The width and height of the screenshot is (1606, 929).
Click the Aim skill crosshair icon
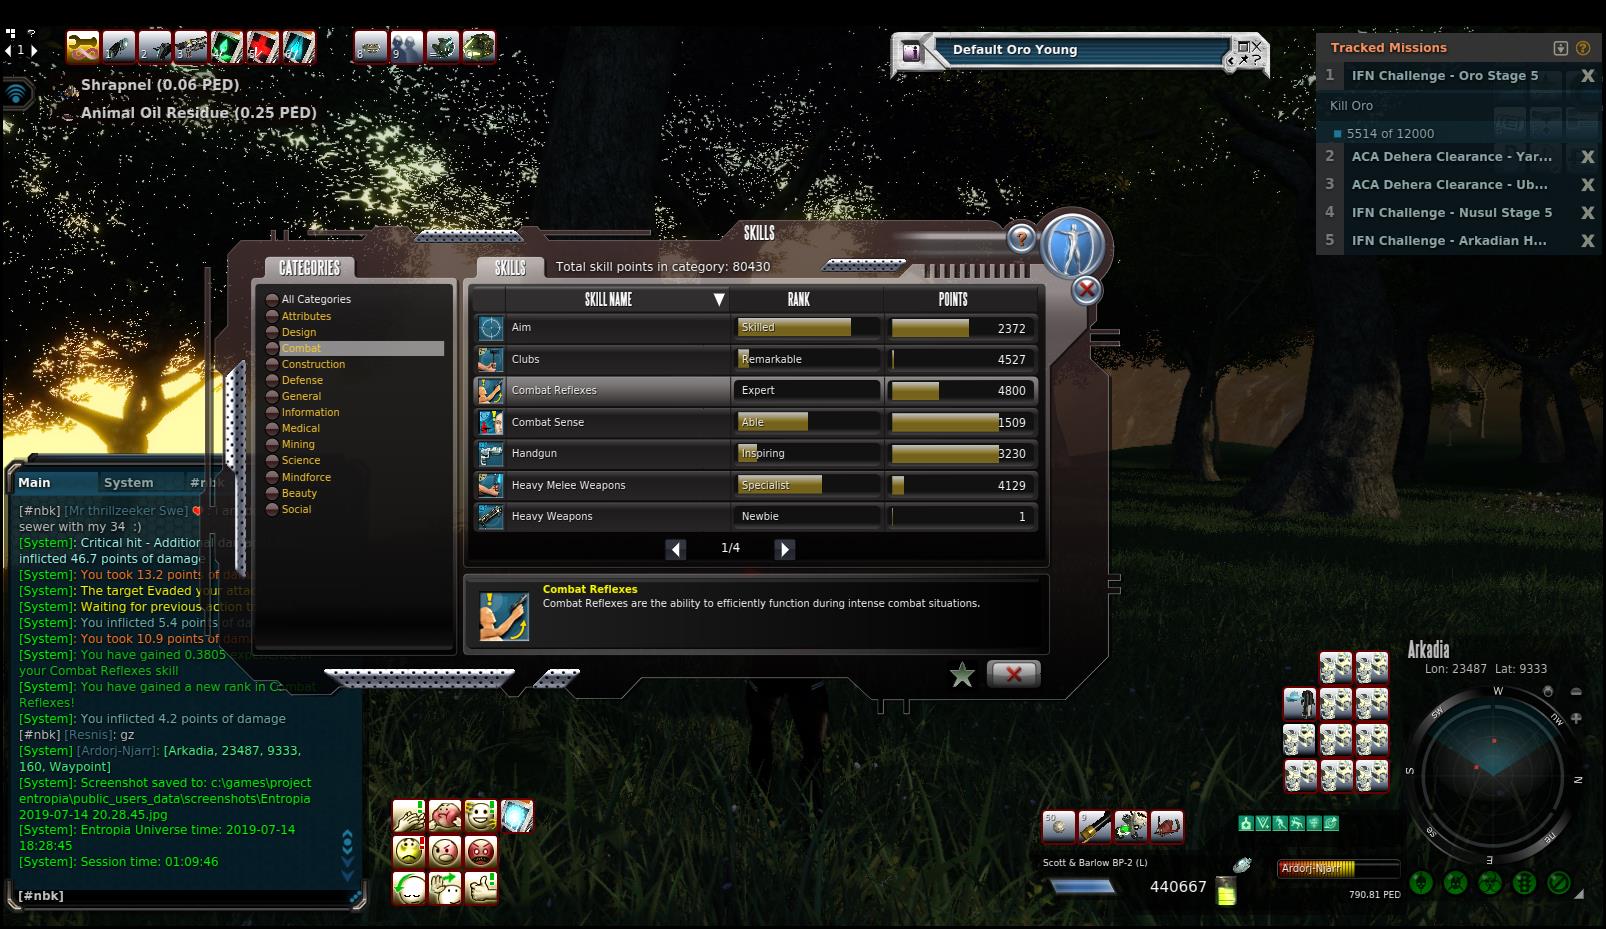[x=490, y=328]
